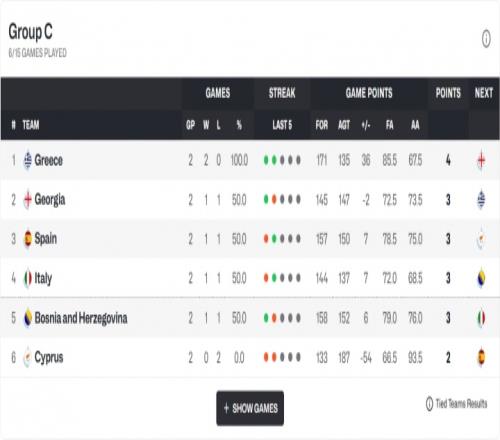Click the STREAK column header
500x440 pixels.
pos(282,93)
